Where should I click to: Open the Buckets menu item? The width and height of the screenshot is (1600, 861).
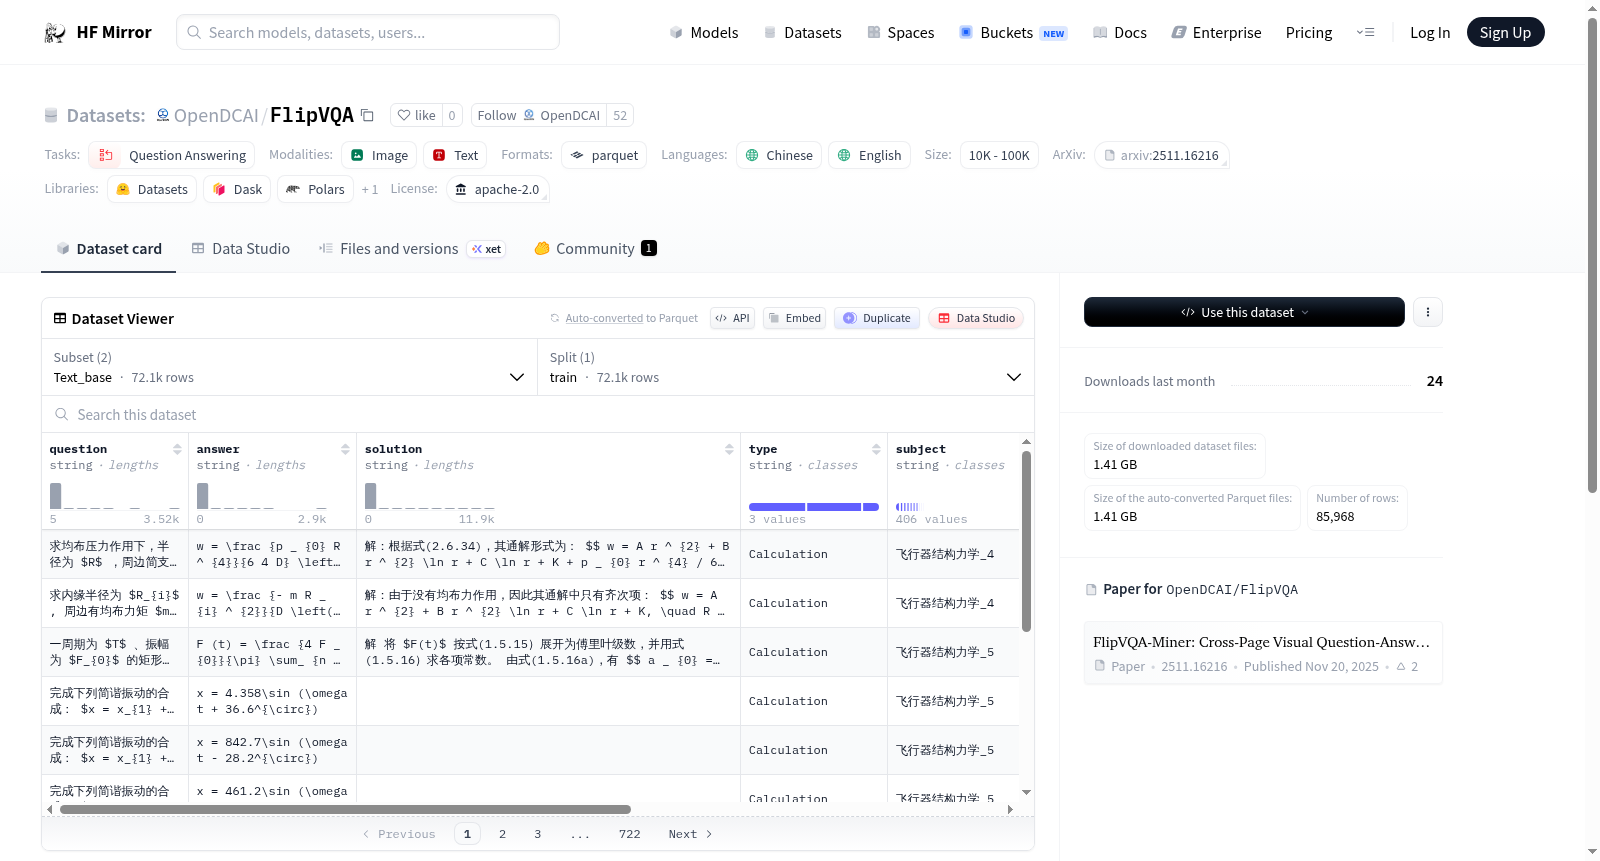pos(1013,33)
